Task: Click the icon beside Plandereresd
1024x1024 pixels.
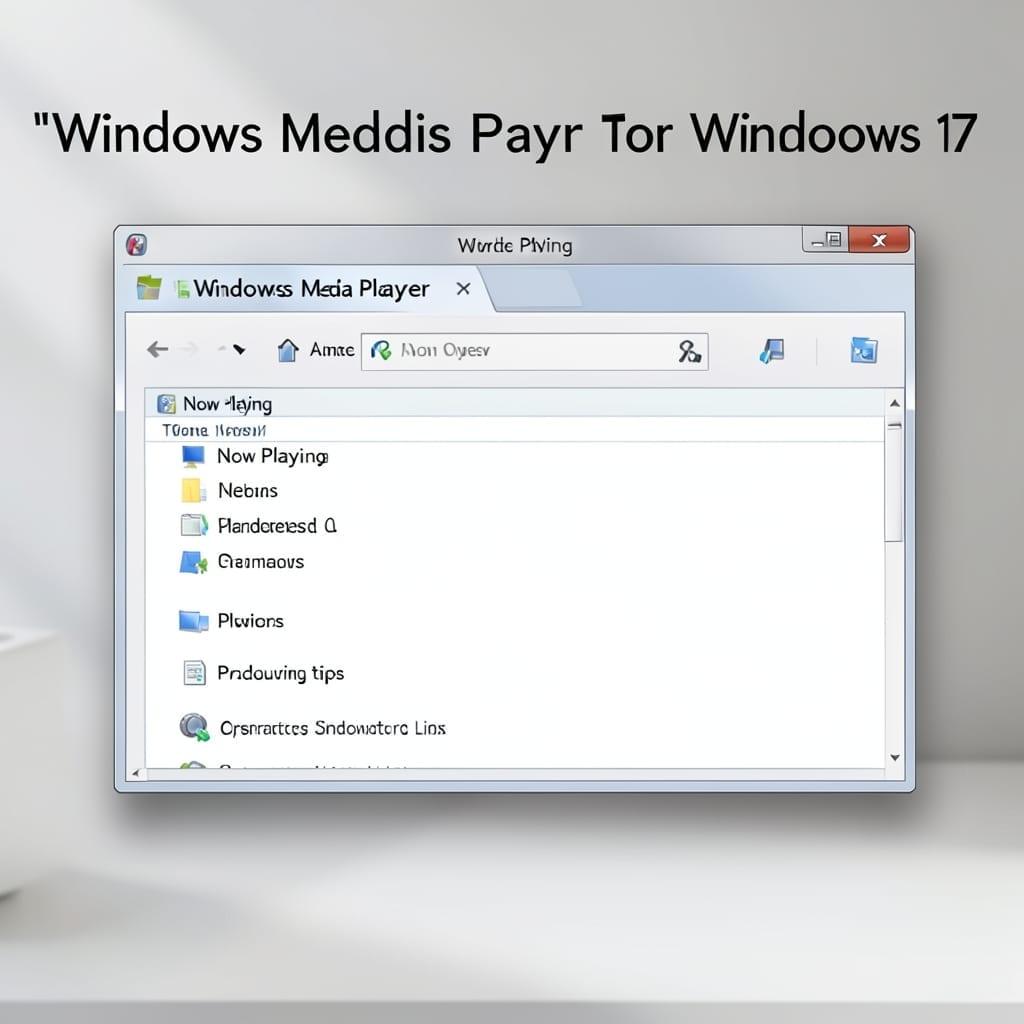Action: point(194,525)
